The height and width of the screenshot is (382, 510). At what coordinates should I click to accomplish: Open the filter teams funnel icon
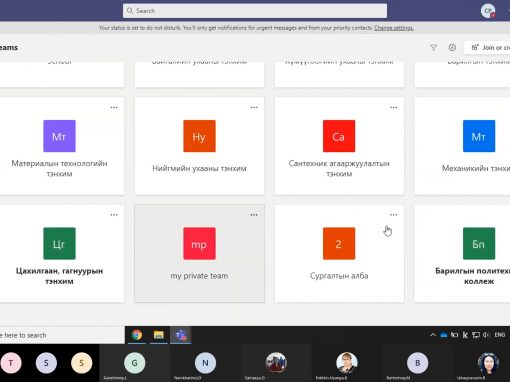pos(433,48)
